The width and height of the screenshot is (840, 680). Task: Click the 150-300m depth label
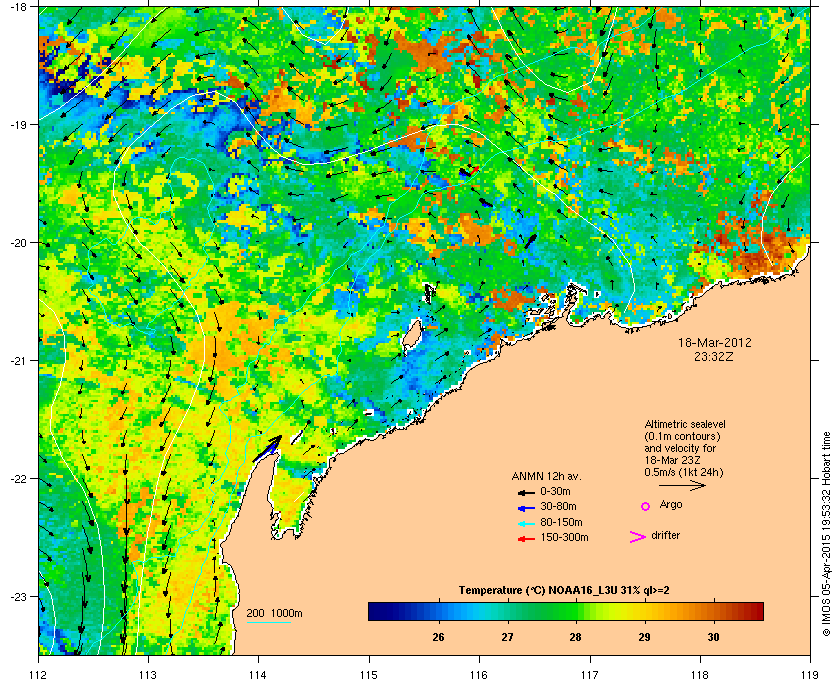tap(564, 537)
